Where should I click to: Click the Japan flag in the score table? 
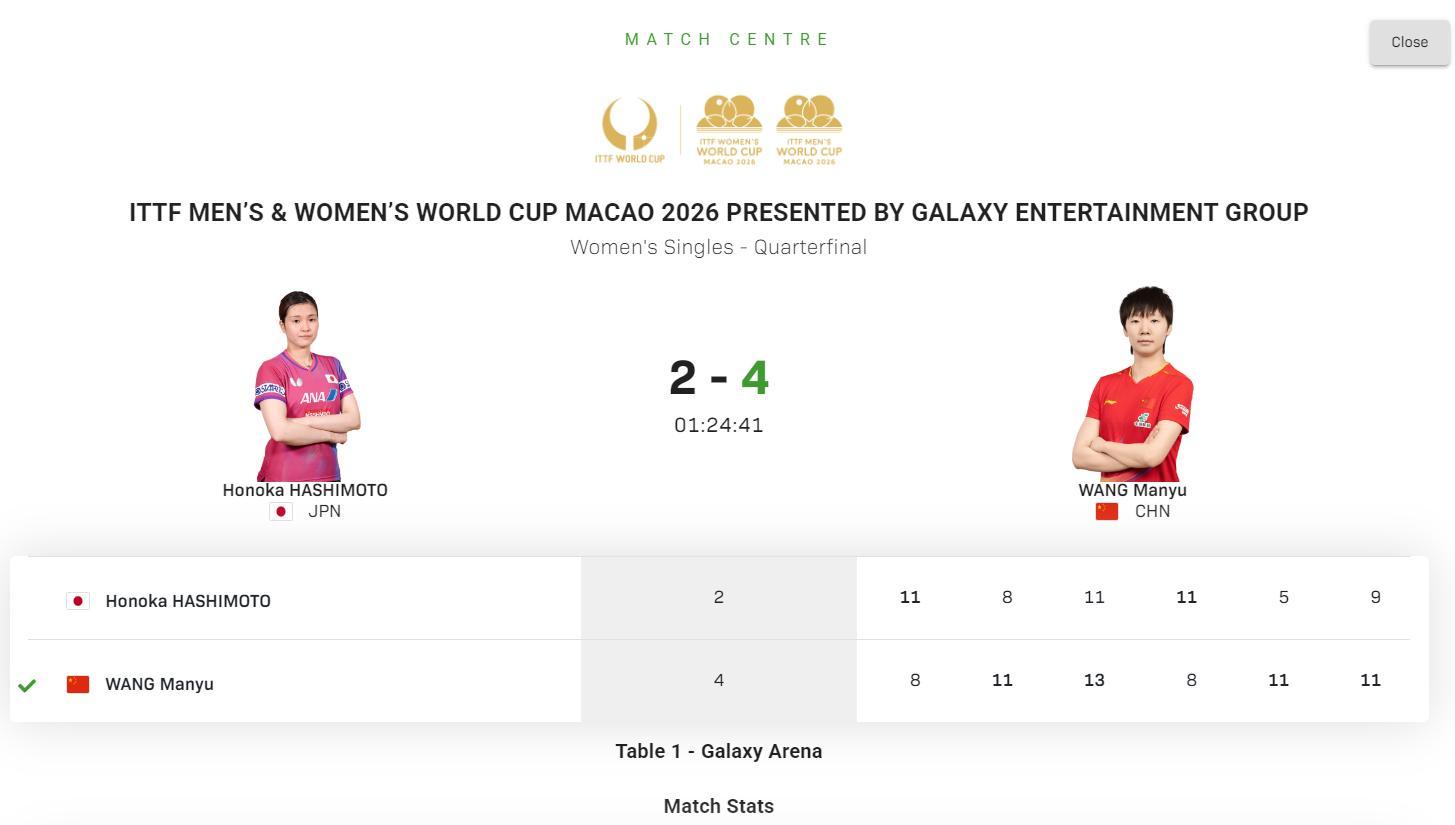(x=78, y=601)
